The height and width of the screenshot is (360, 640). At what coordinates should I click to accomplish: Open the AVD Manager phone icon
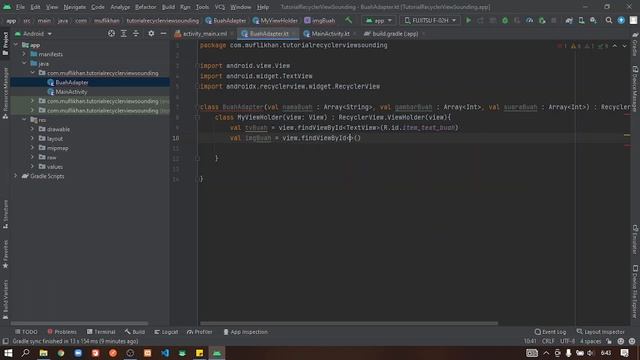click(x=581, y=20)
